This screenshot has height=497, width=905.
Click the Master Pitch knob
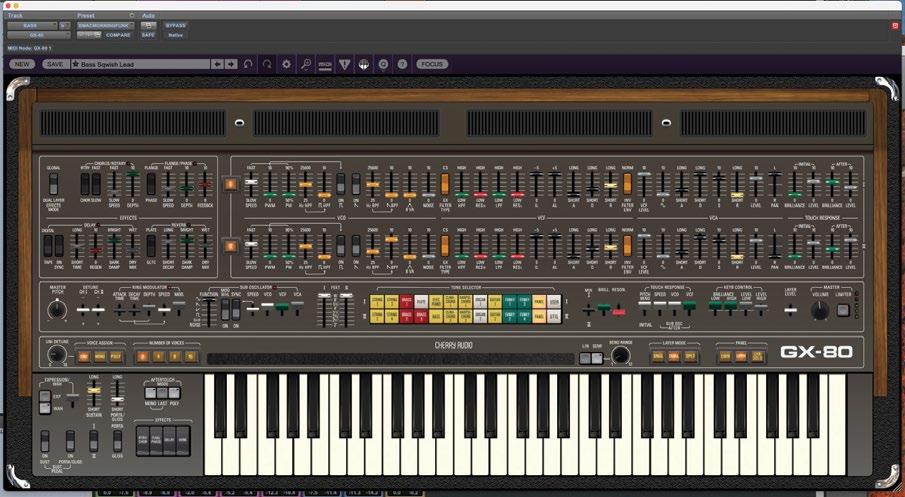[57, 310]
